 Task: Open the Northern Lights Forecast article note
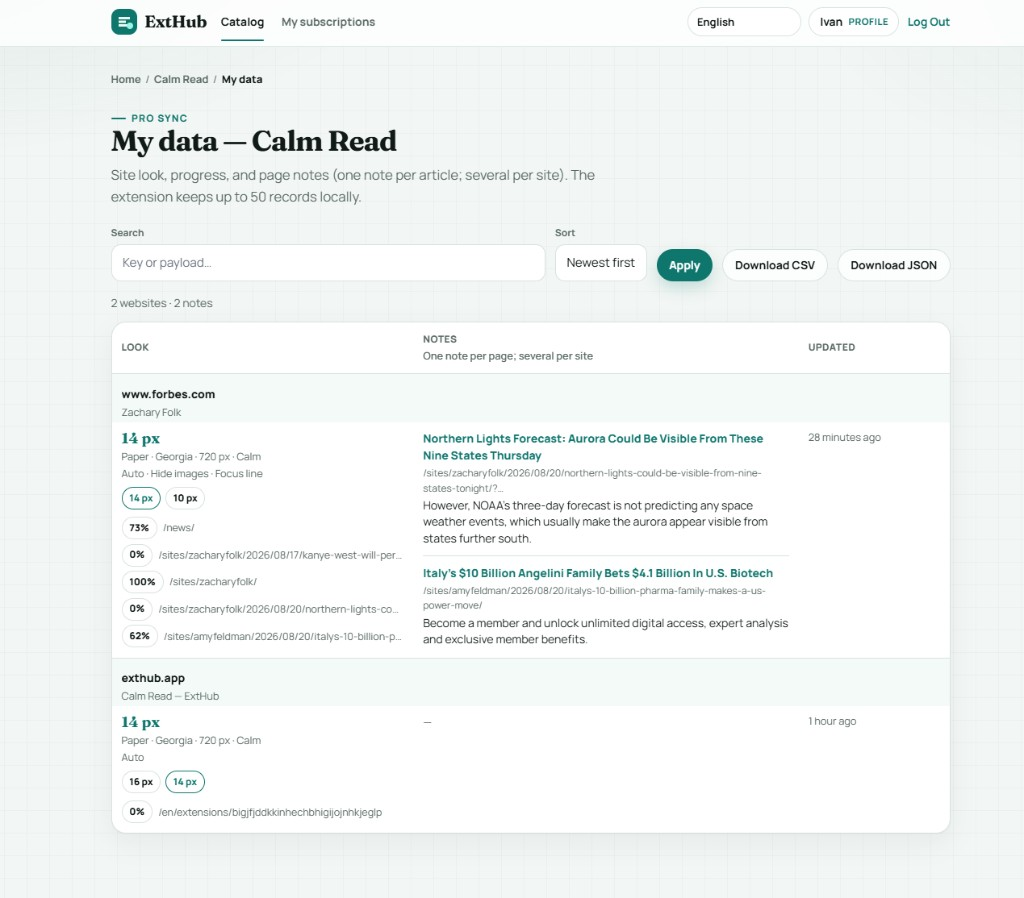(x=593, y=447)
